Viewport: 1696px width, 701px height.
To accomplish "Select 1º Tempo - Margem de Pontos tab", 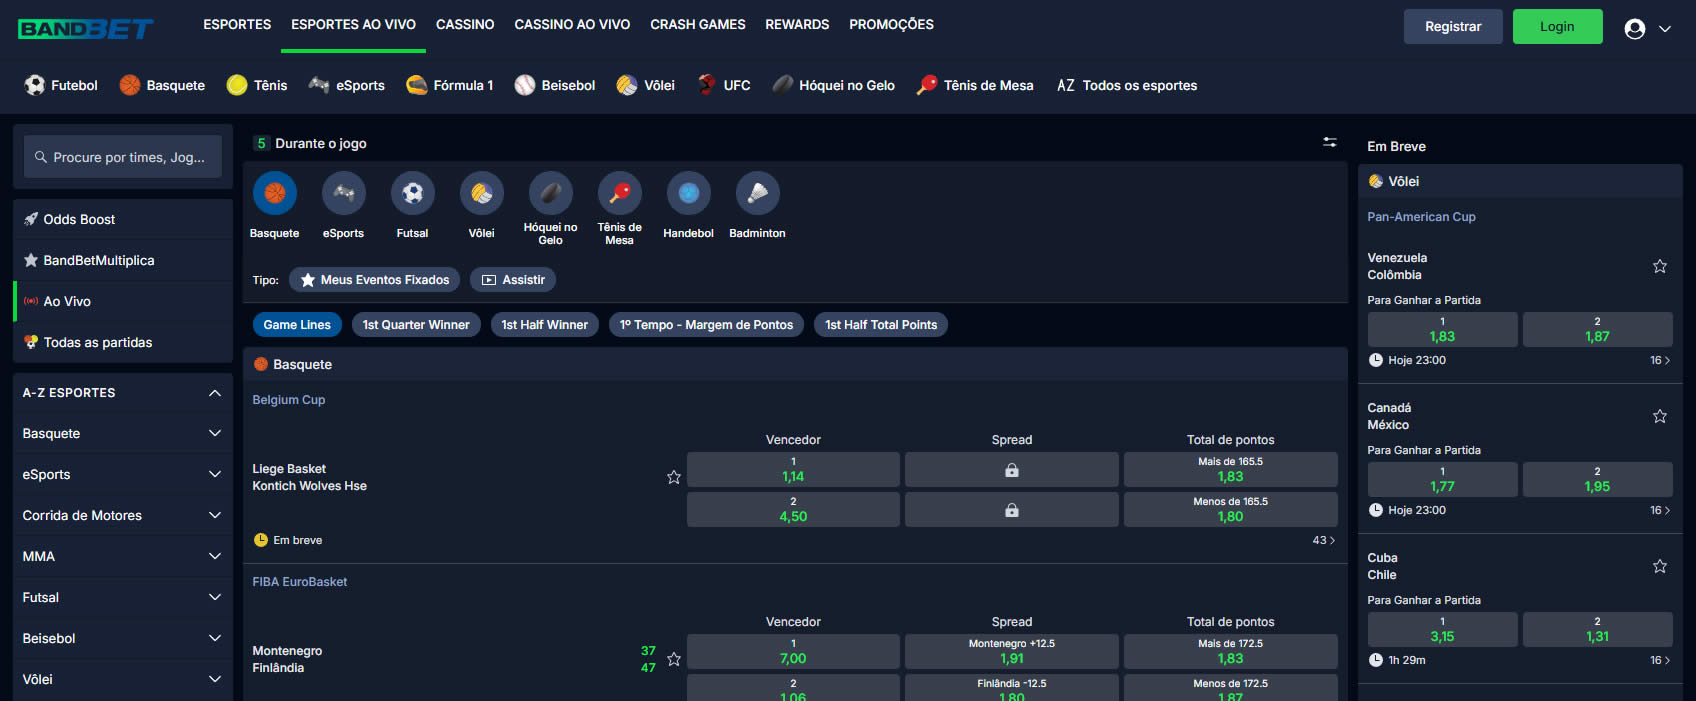I will [706, 325].
